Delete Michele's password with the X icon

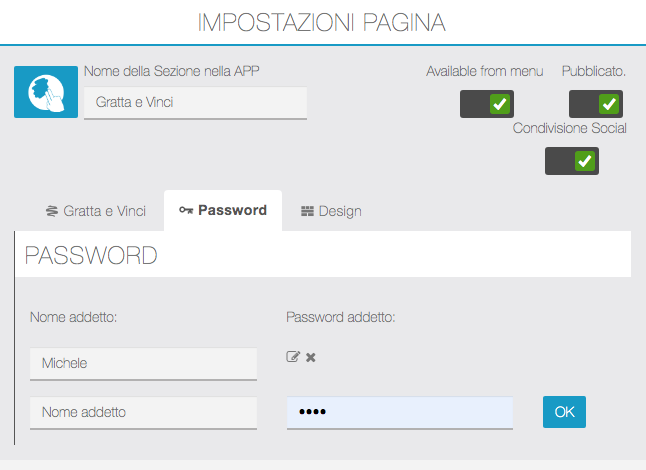[311, 357]
